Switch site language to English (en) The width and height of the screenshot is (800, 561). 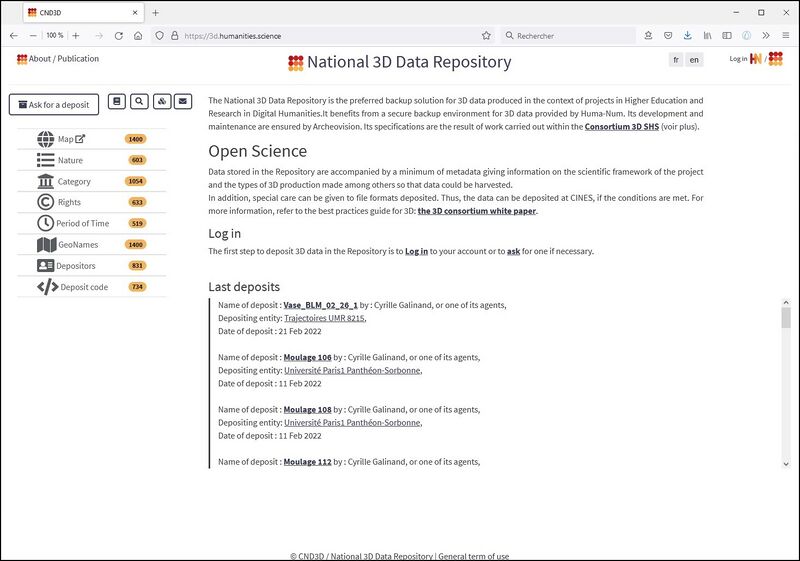click(x=694, y=60)
